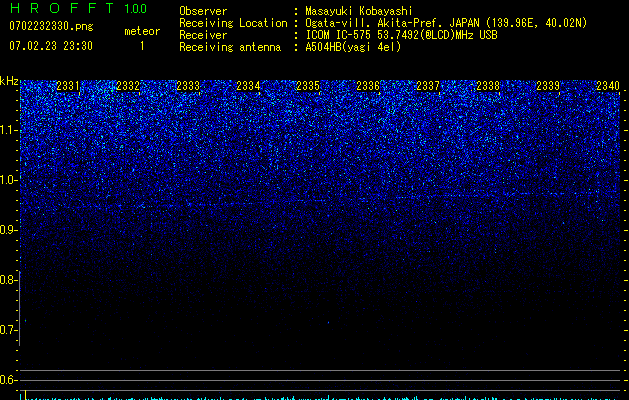Click the 2335 time marker
Image resolution: width=629 pixels, height=400 pixels.
(x=308, y=86)
